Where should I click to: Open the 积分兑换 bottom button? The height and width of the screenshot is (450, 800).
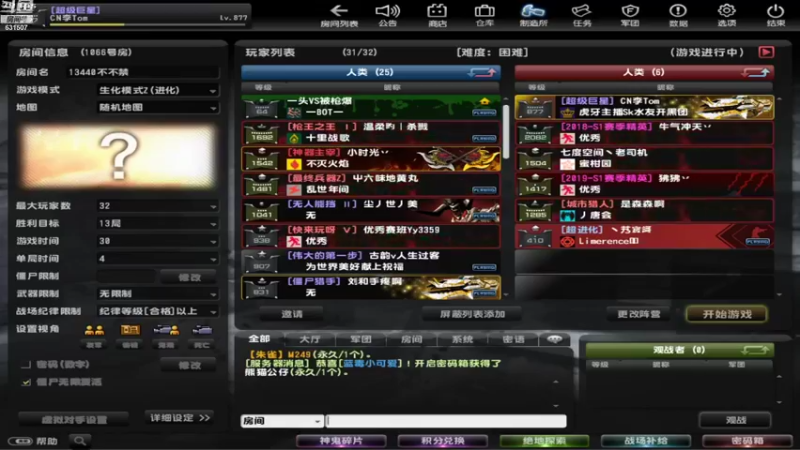pyautogui.click(x=443, y=441)
